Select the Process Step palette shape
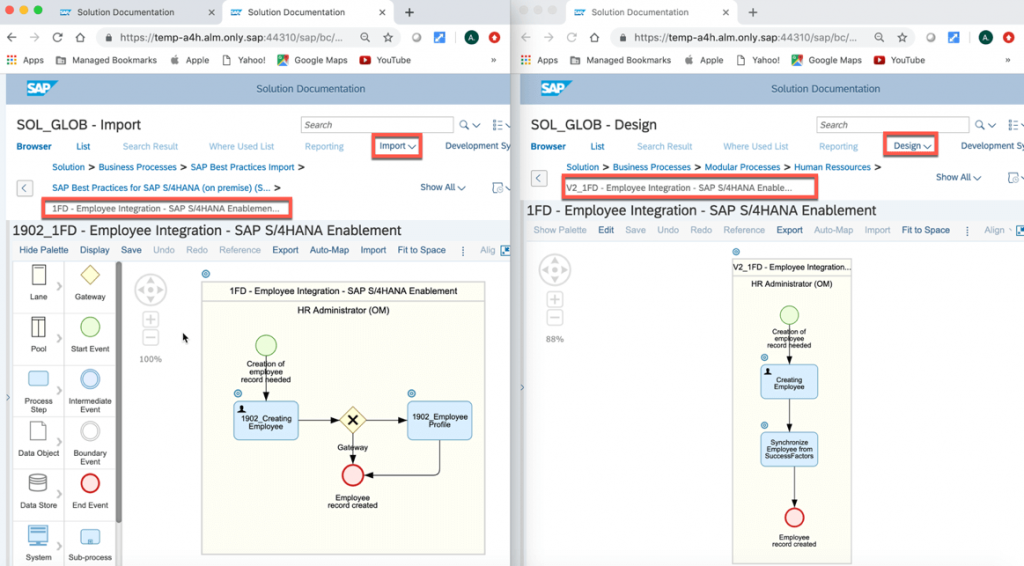This screenshot has height=566, width=1024. click(39, 379)
